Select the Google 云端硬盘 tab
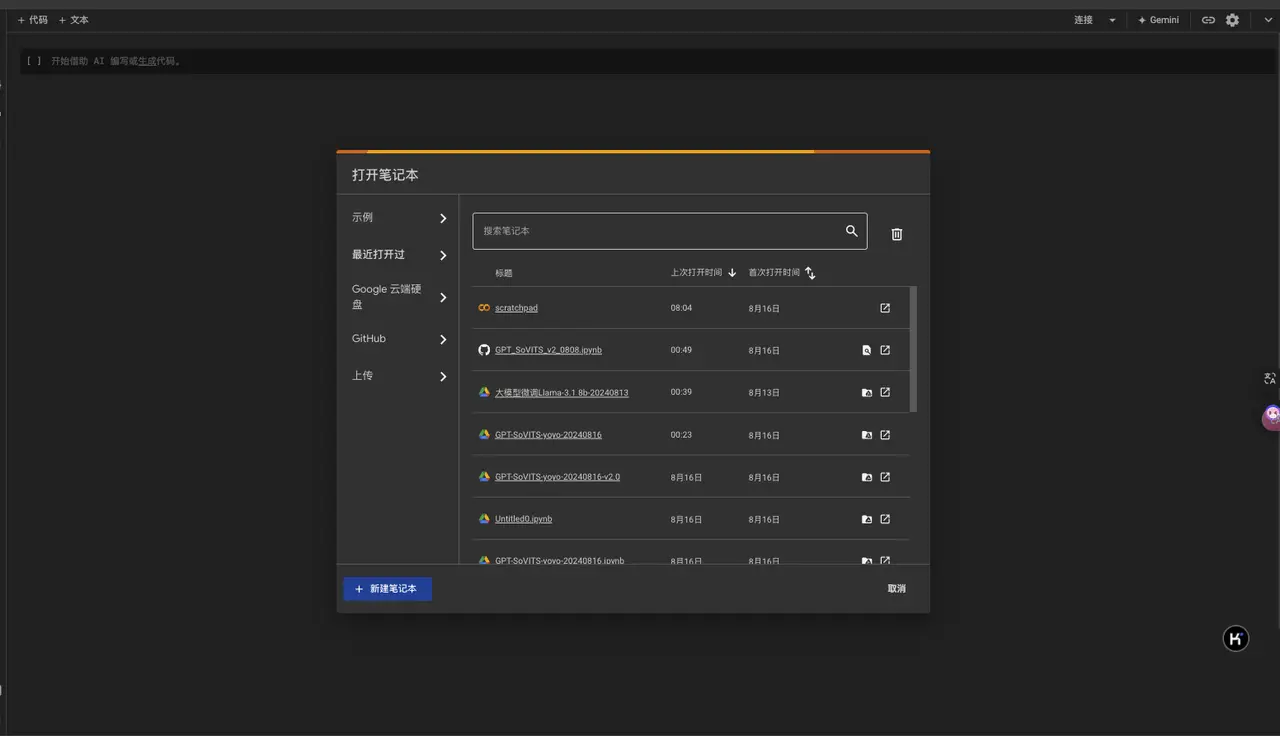 (x=398, y=297)
